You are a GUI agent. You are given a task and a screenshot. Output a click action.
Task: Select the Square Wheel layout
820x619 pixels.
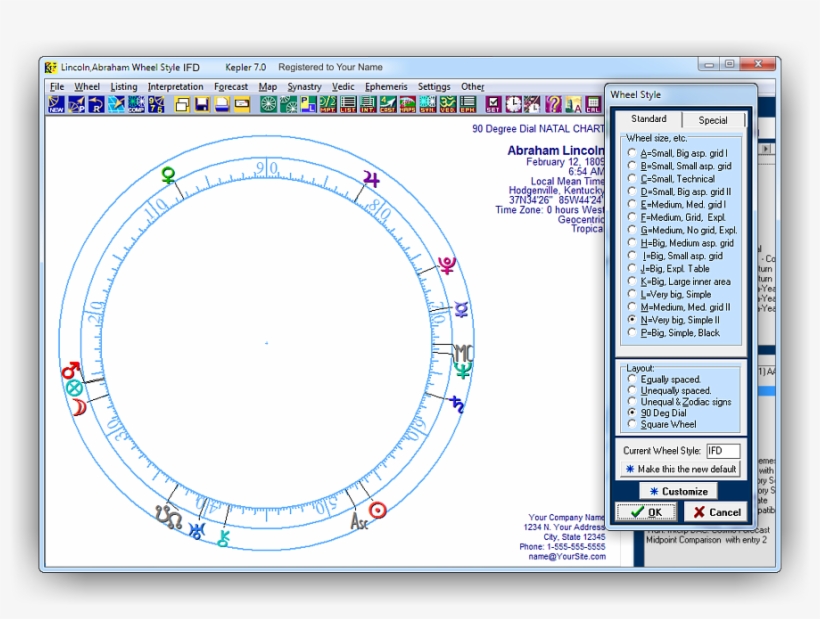click(x=631, y=424)
